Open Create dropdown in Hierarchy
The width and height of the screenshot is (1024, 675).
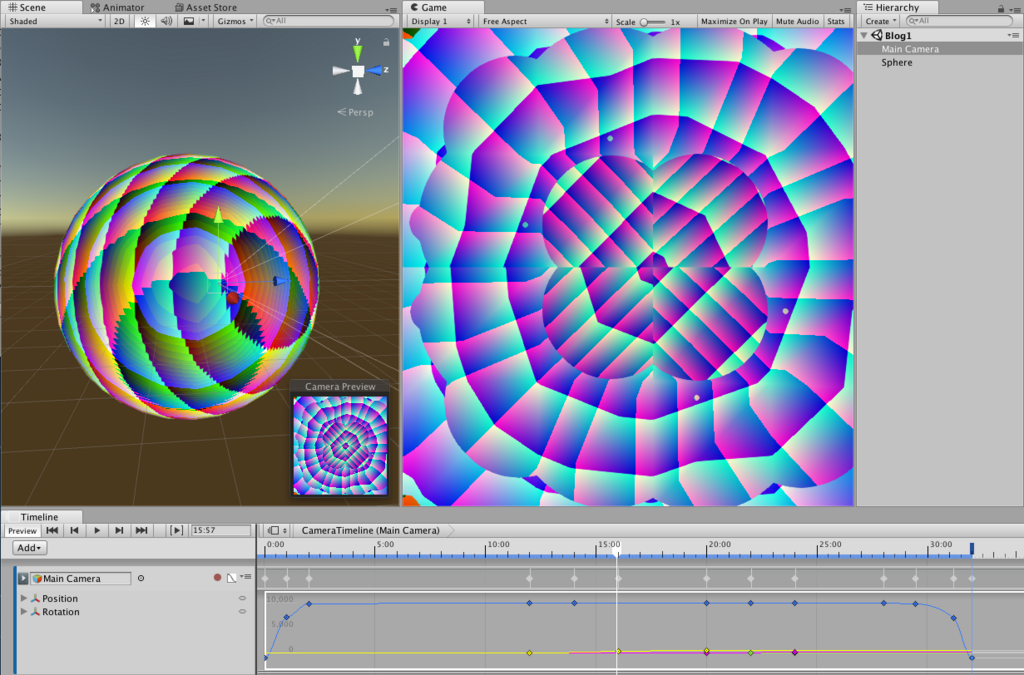point(881,21)
